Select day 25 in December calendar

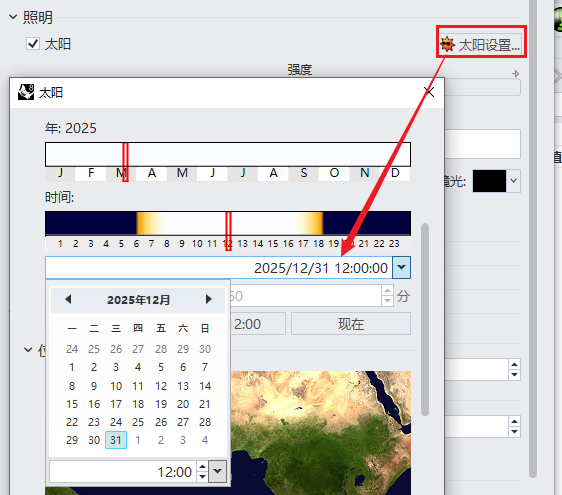138,422
